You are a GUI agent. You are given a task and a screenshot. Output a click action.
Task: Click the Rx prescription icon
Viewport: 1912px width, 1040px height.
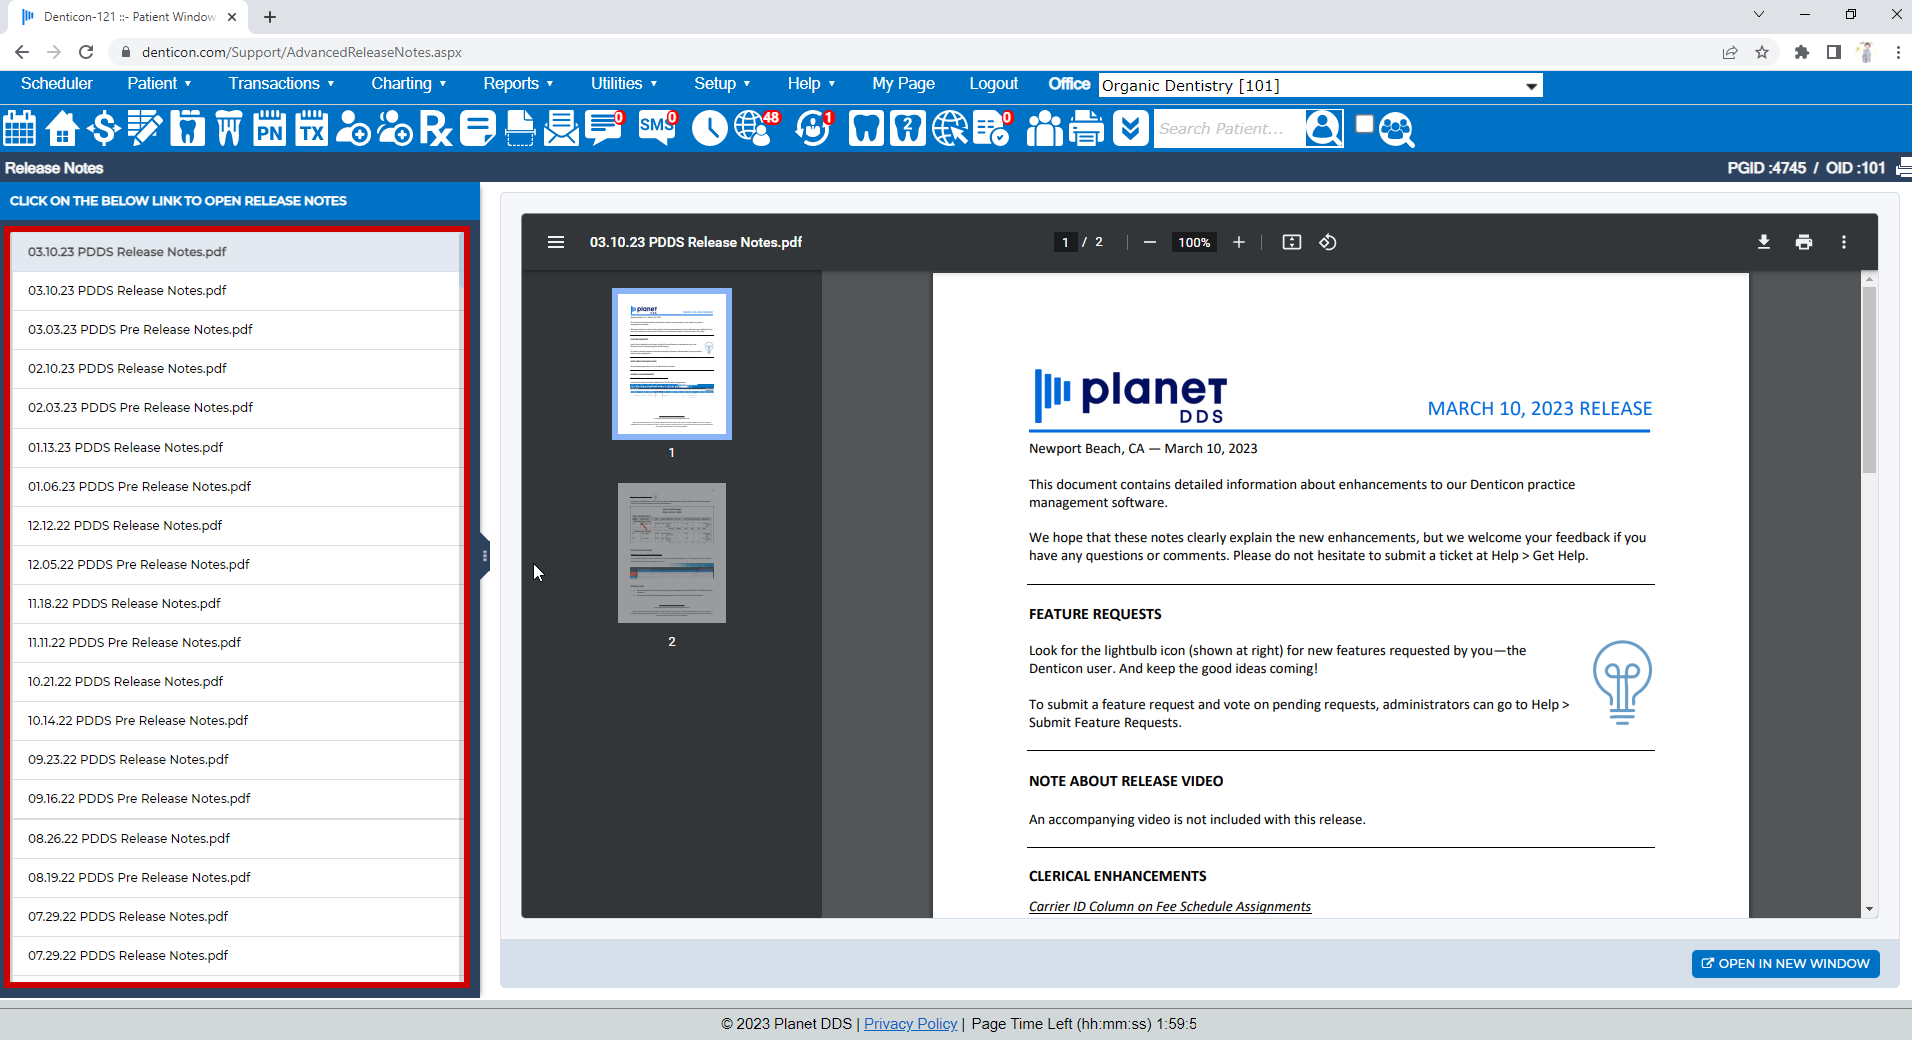pos(436,129)
